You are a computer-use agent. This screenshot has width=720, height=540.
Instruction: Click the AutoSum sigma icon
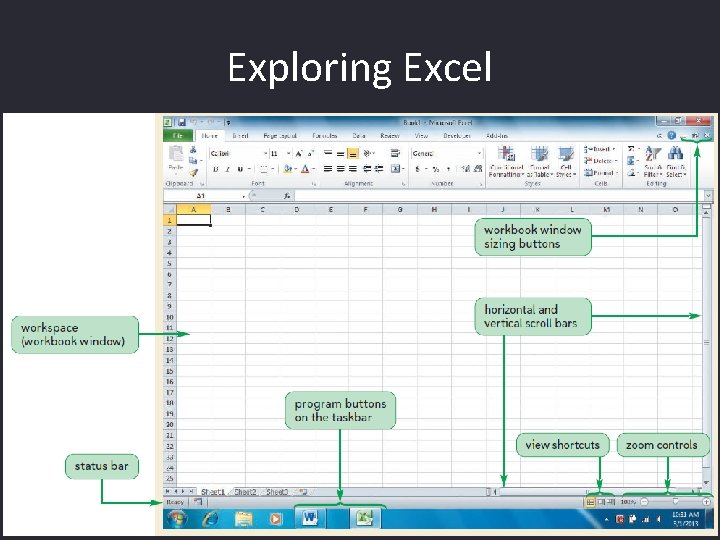point(631,149)
